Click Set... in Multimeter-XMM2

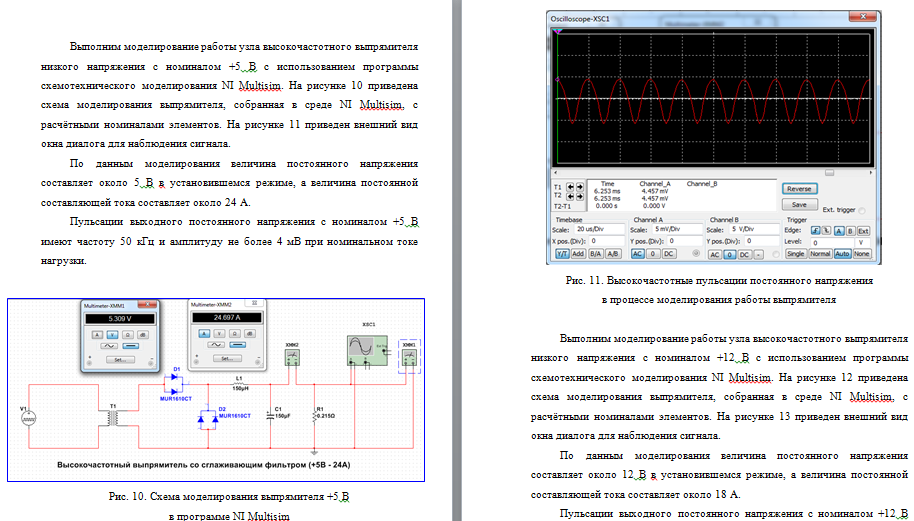coord(227,358)
